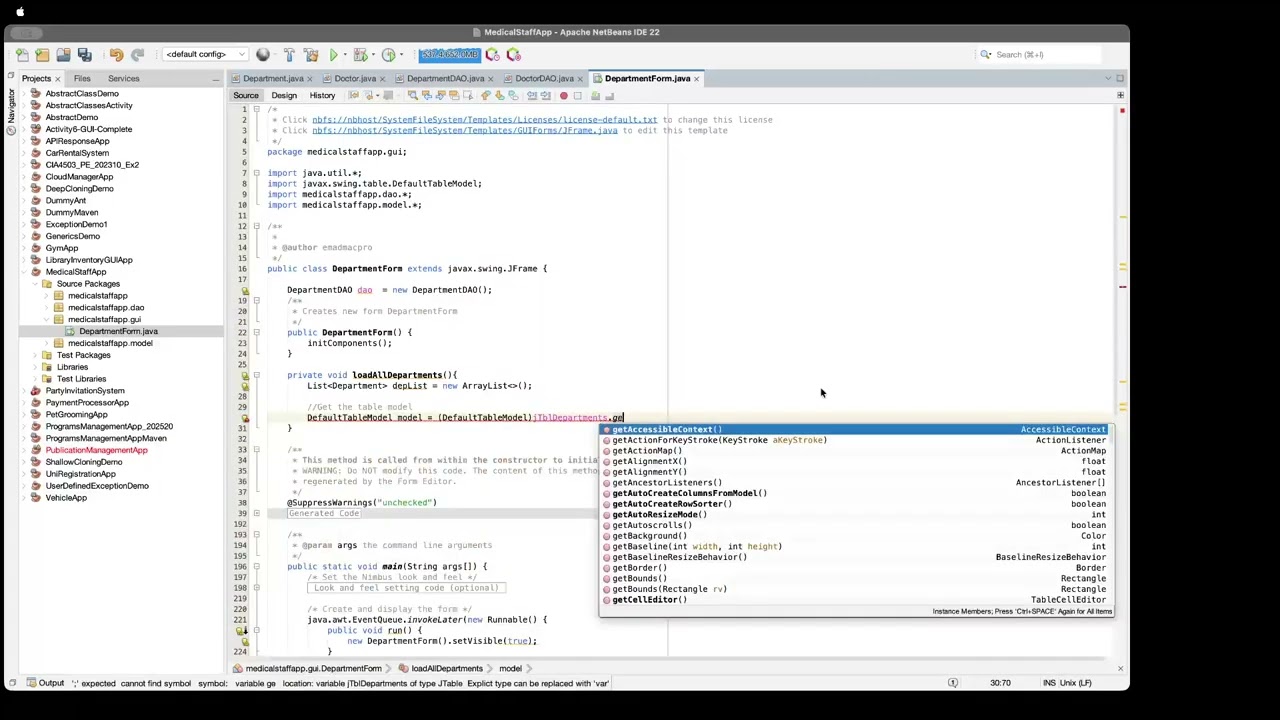1280x720 pixels.
Task: Open the Output window button
Action: pos(44,683)
